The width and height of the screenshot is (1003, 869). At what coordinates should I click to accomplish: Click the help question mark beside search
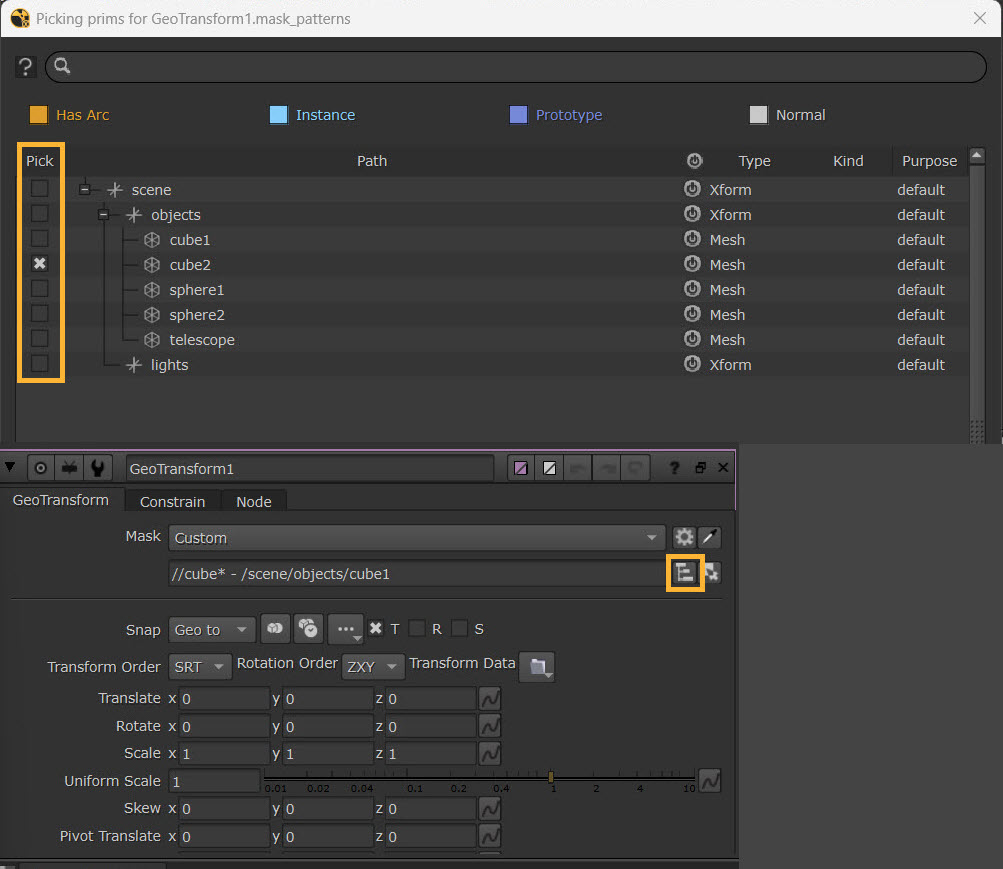point(26,67)
